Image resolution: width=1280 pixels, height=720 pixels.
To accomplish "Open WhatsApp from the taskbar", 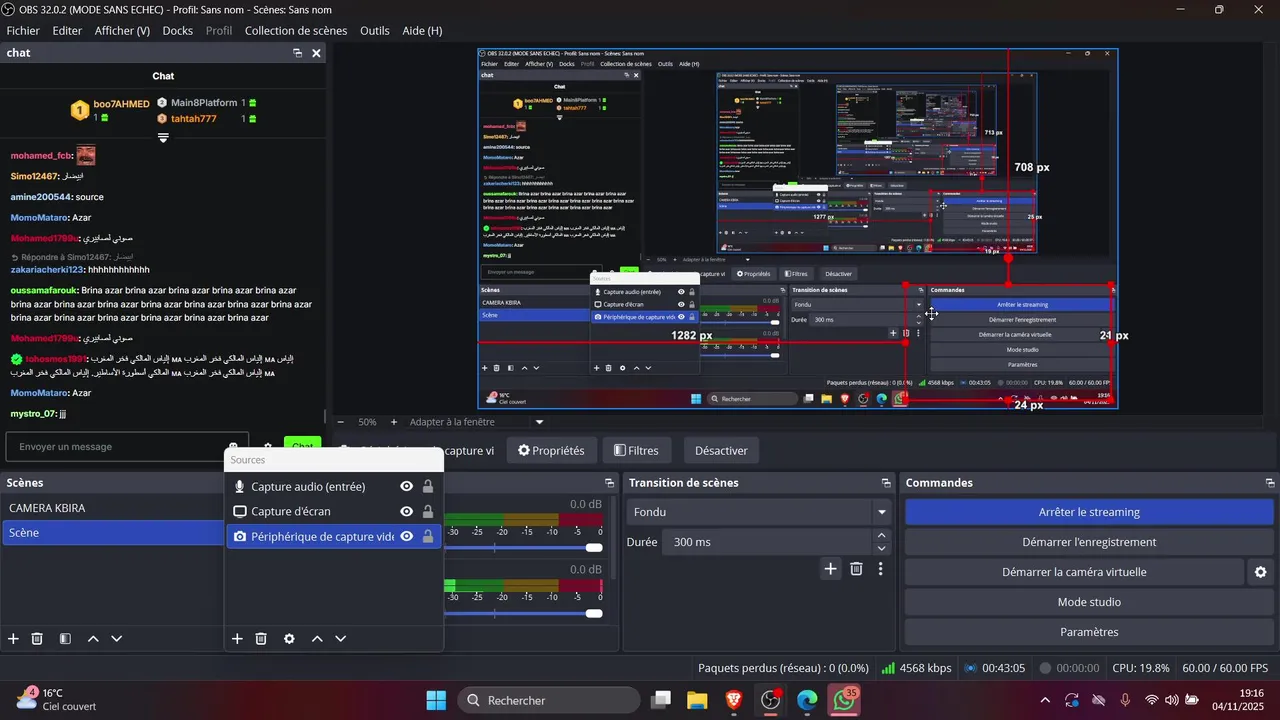I will coord(845,701).
